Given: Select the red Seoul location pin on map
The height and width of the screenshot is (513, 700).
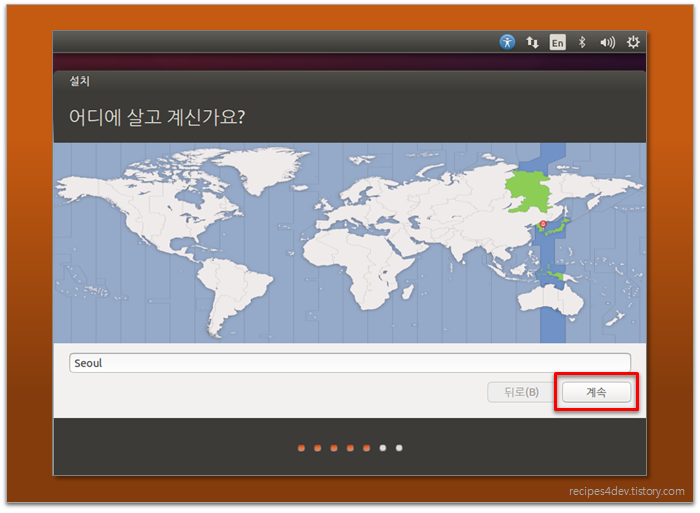Looking at the screenshot, I should coord(543,224).
